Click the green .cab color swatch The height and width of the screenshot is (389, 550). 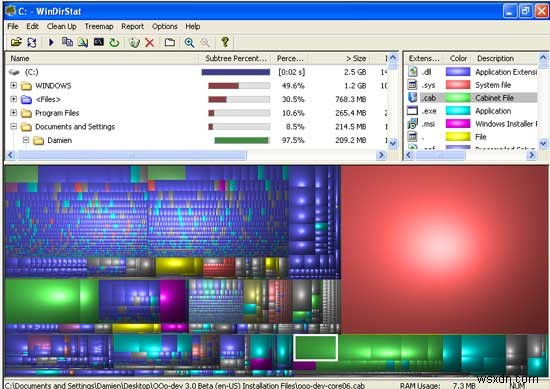458,98
